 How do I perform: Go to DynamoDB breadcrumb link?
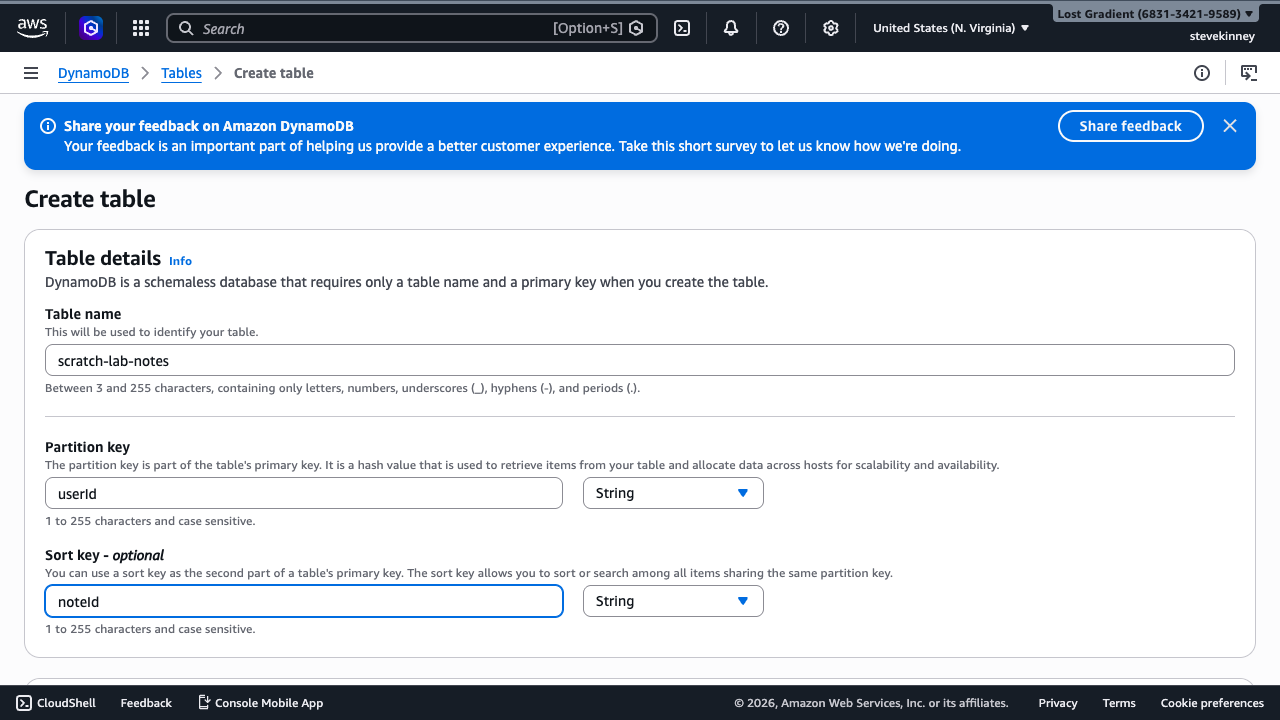[93, 73]
